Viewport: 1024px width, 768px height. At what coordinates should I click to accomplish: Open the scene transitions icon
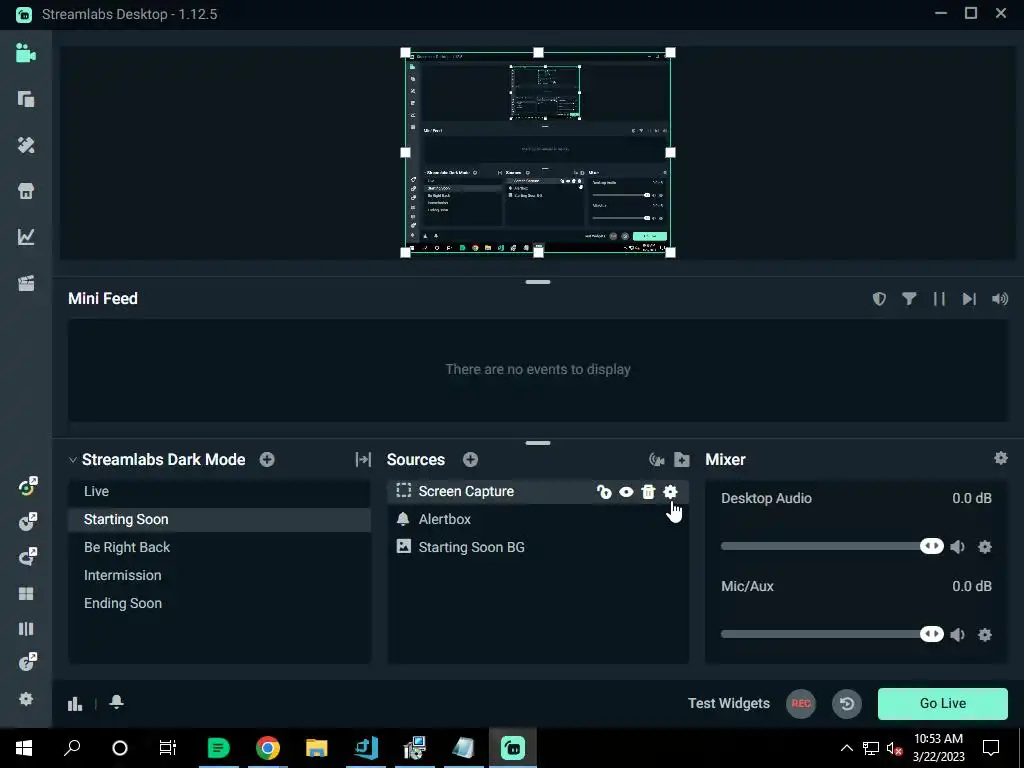click(x=363, y=460)
